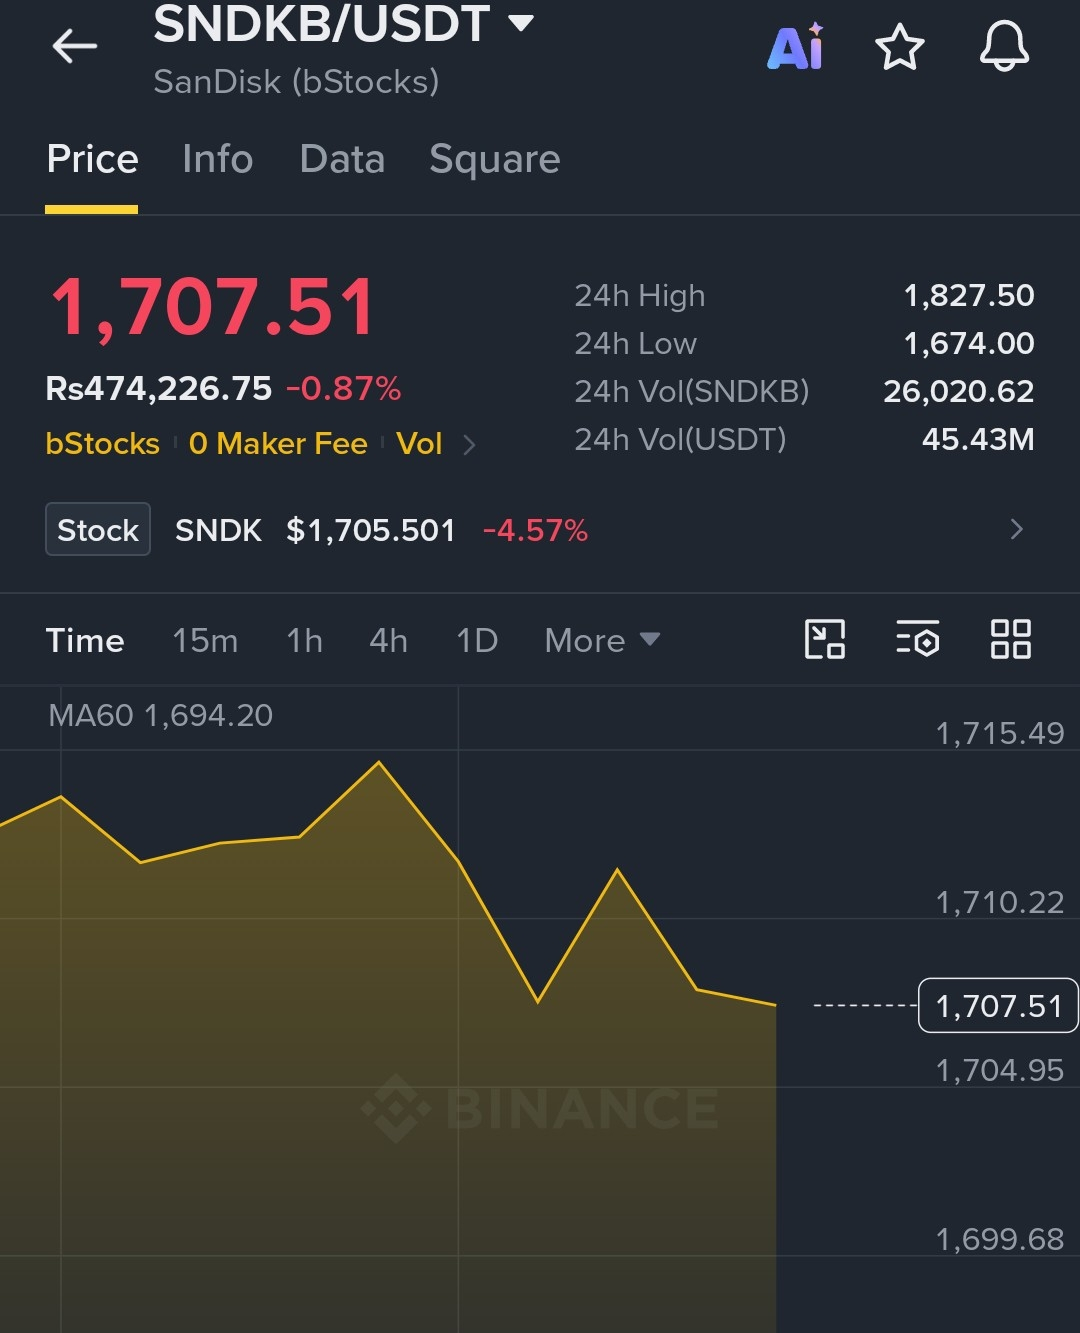Image resolution: width=1080 pixels, height=1333 pixels.
Task: Tap the 24h High value 1,827.50
Action: point(969,295)
